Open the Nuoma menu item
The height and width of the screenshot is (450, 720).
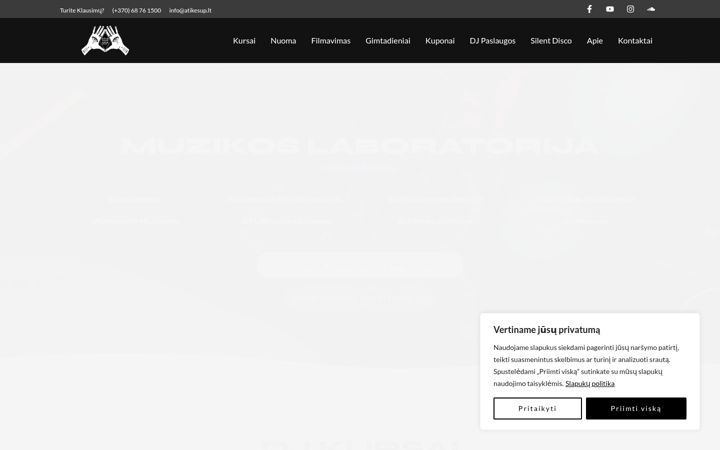pyautogui.click(x=283, y=40)
